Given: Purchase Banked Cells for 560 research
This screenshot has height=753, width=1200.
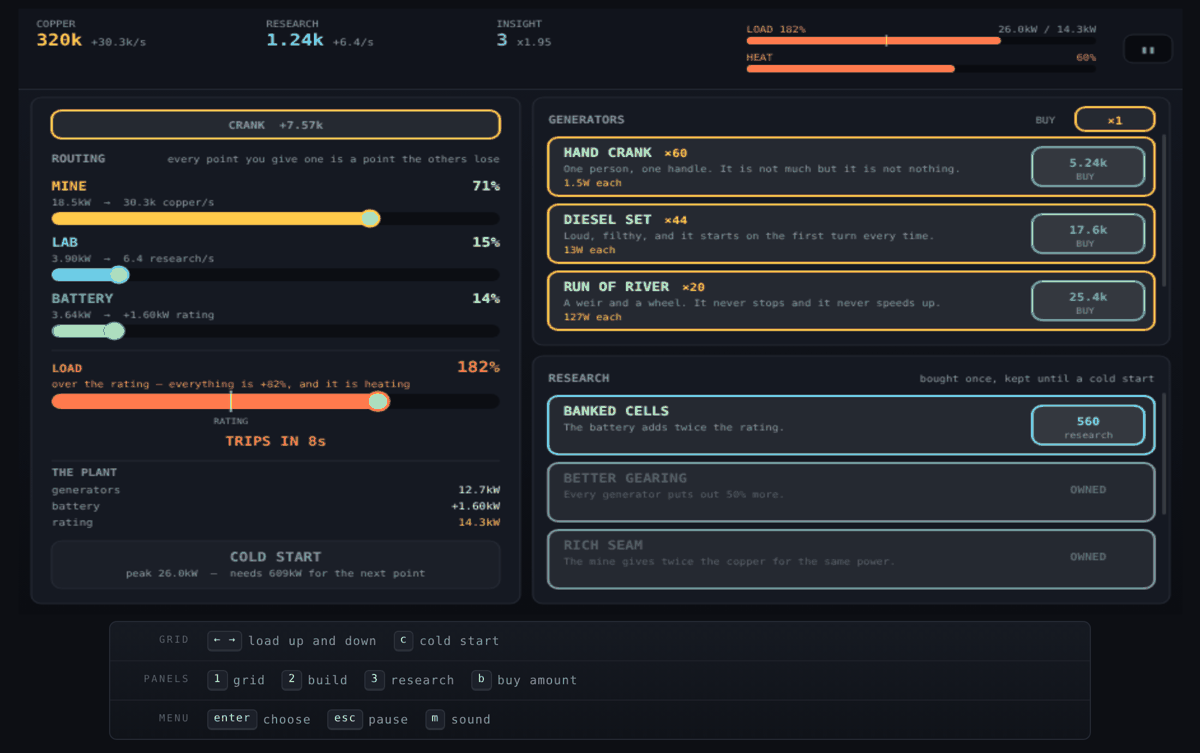Looking at the screenshot, I should [x=1088, y=425].
